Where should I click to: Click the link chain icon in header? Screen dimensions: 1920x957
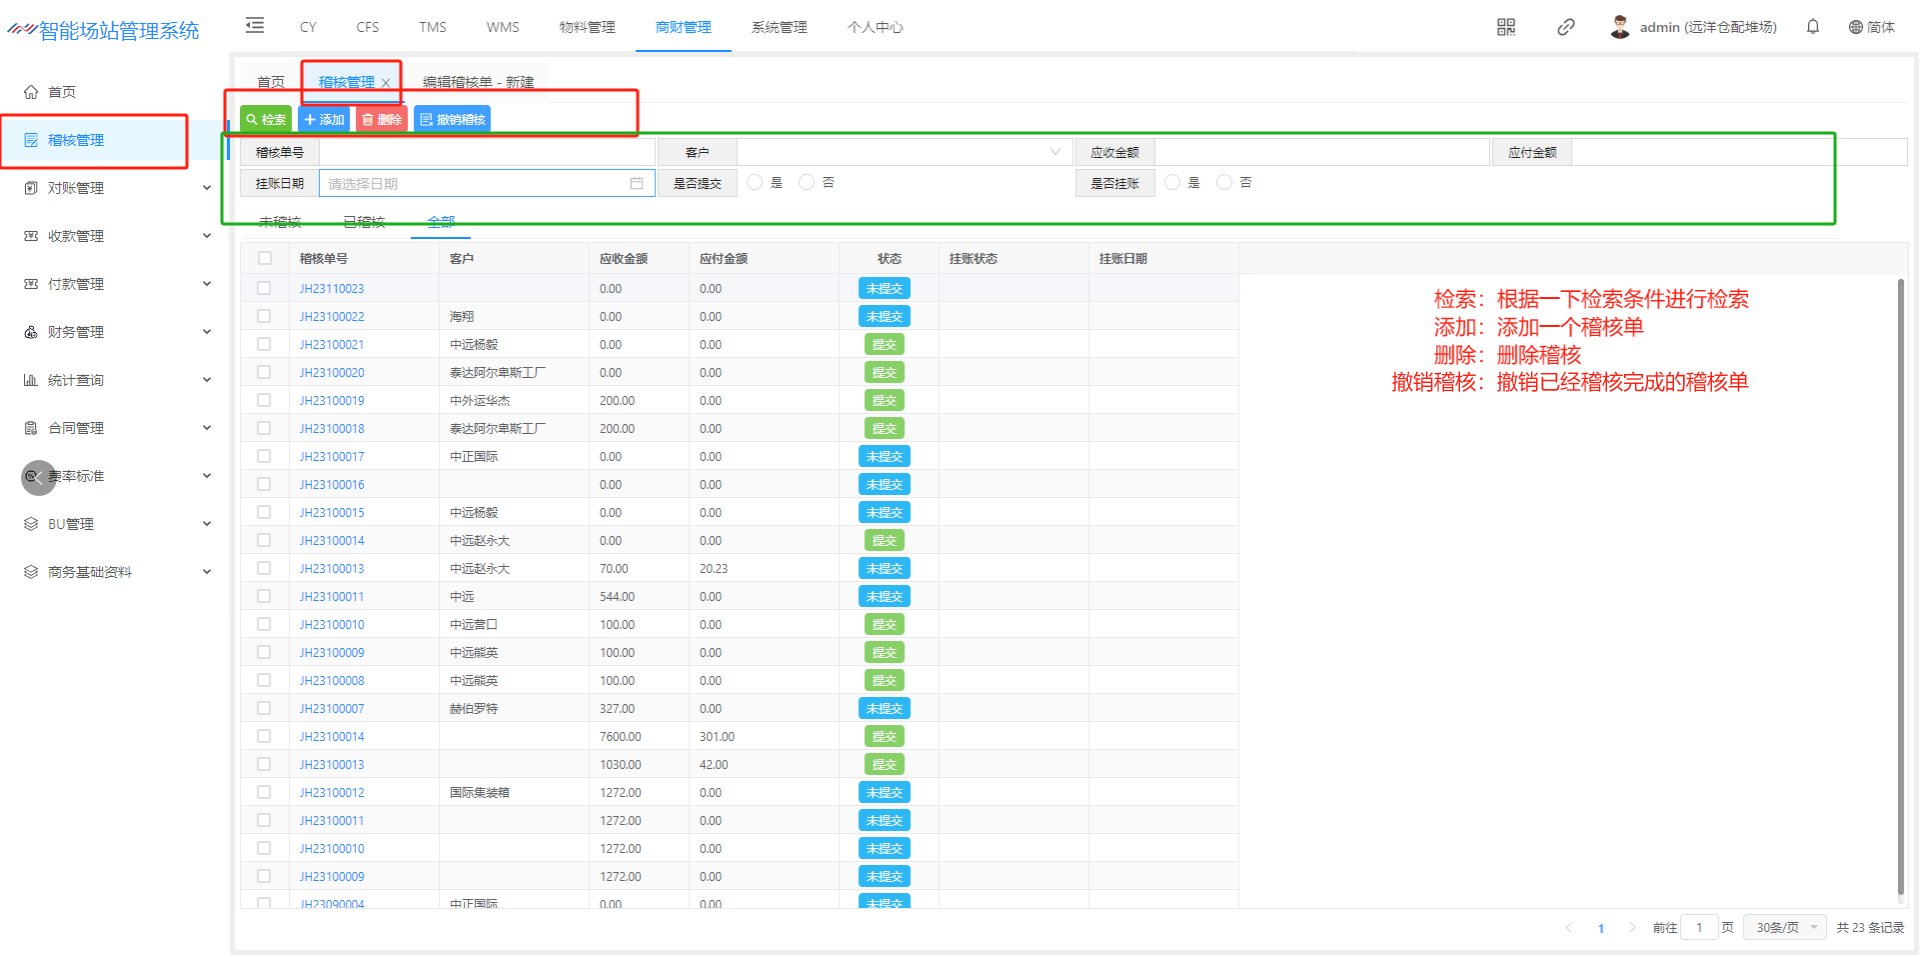1565,27
